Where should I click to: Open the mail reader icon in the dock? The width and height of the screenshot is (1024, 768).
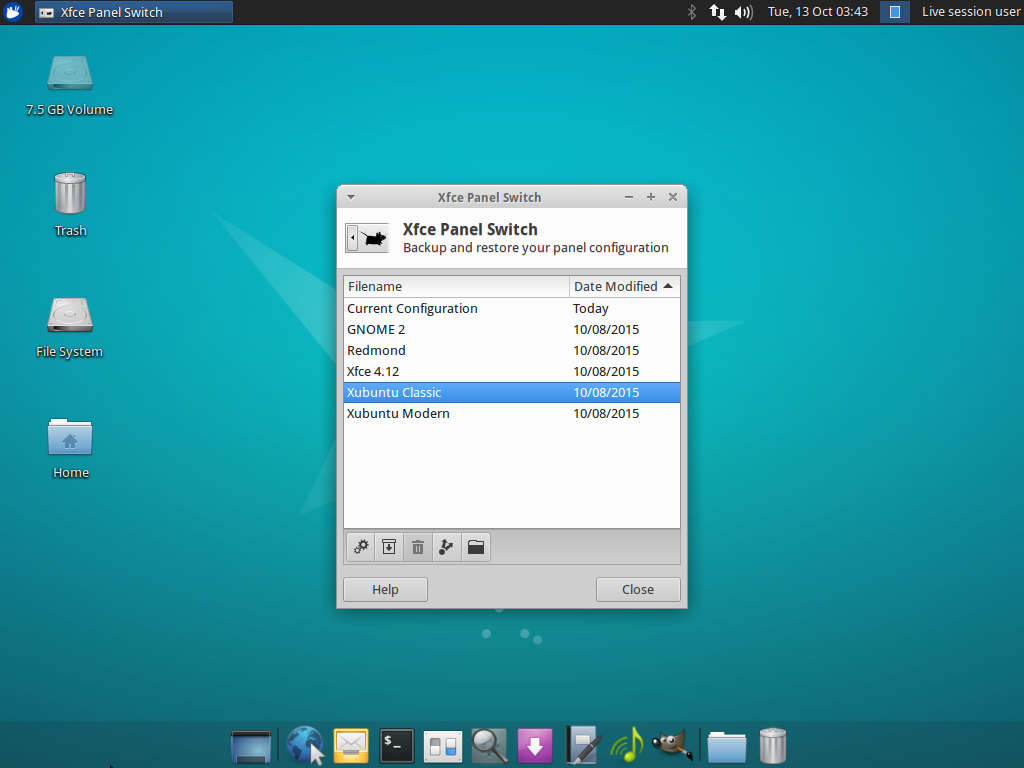tap(350, 745)
